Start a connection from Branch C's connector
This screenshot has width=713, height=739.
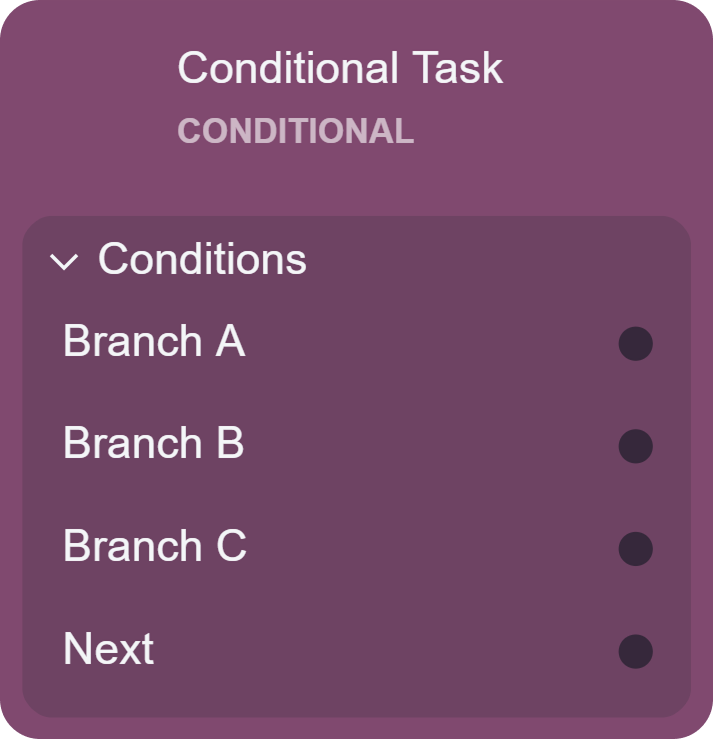(636, 549)
